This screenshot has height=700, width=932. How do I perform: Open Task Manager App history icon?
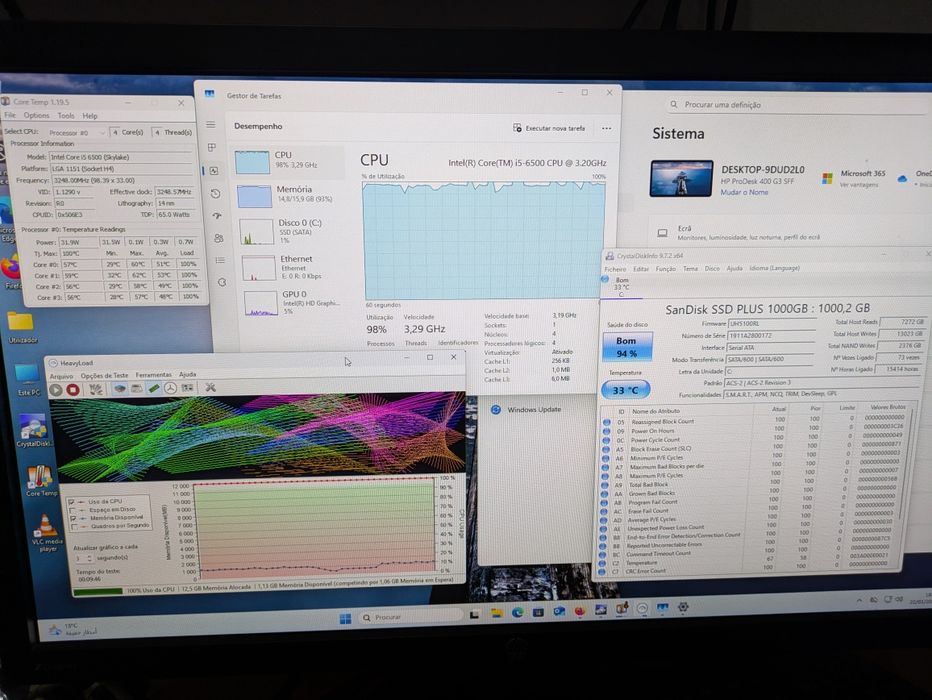point(216,194)
